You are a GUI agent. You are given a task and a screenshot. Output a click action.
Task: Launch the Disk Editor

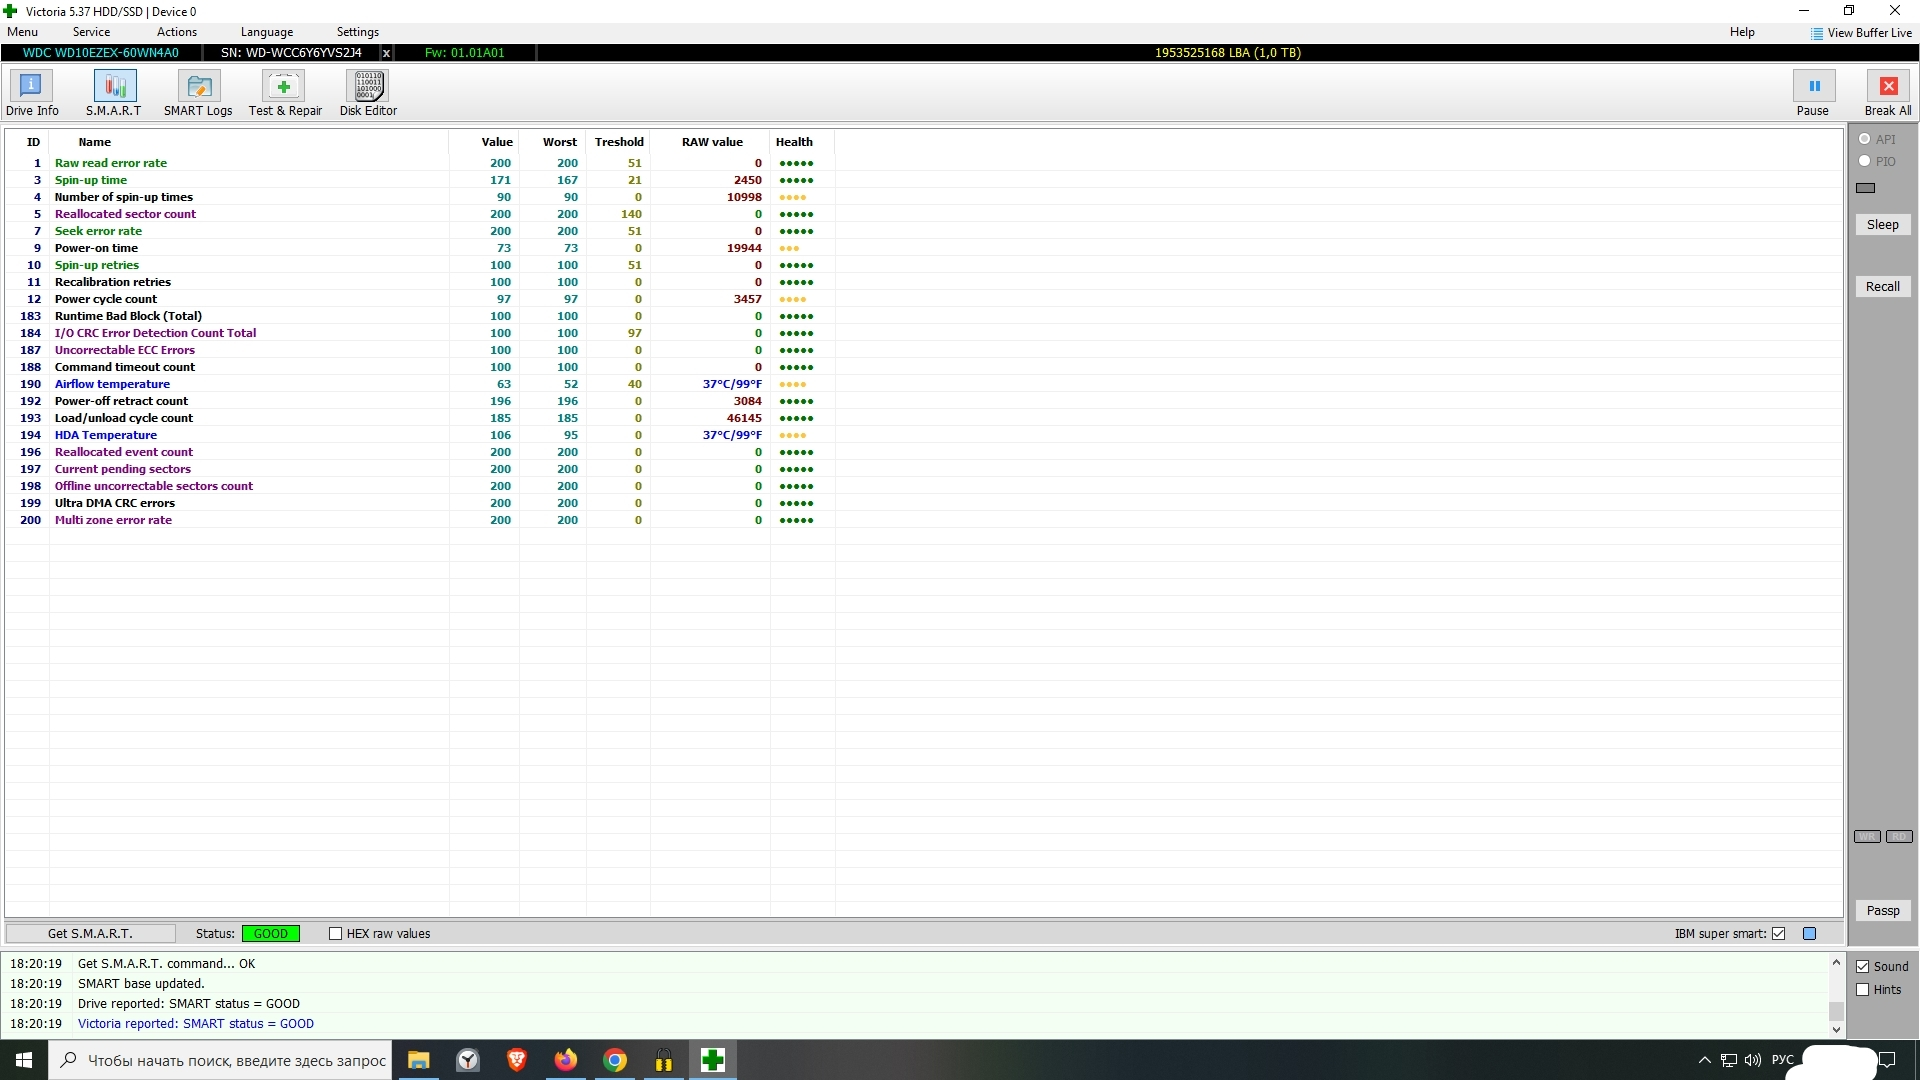[x=368, y=93]
